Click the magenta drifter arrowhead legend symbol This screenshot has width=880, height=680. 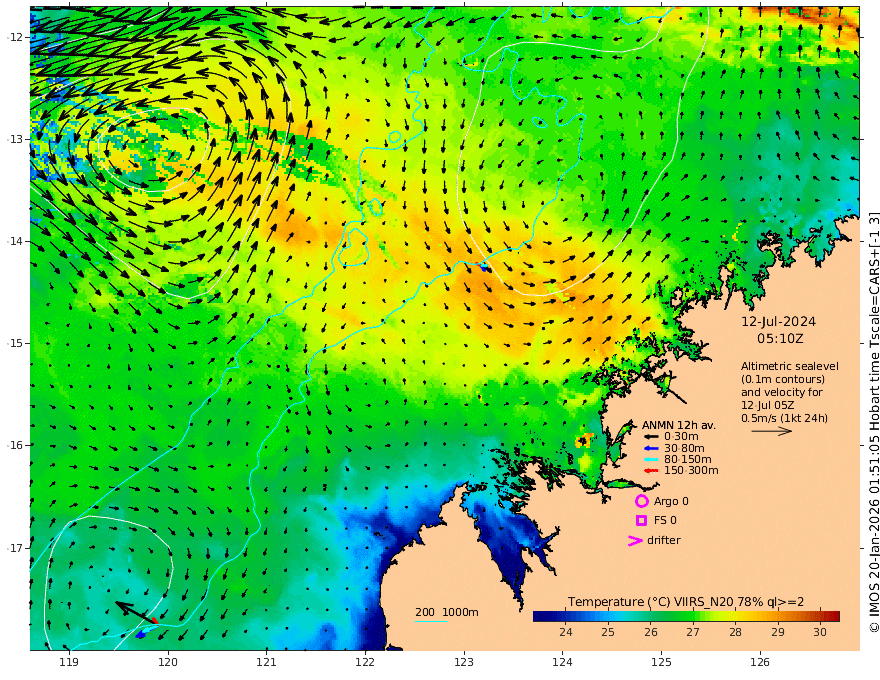point(635,541)
